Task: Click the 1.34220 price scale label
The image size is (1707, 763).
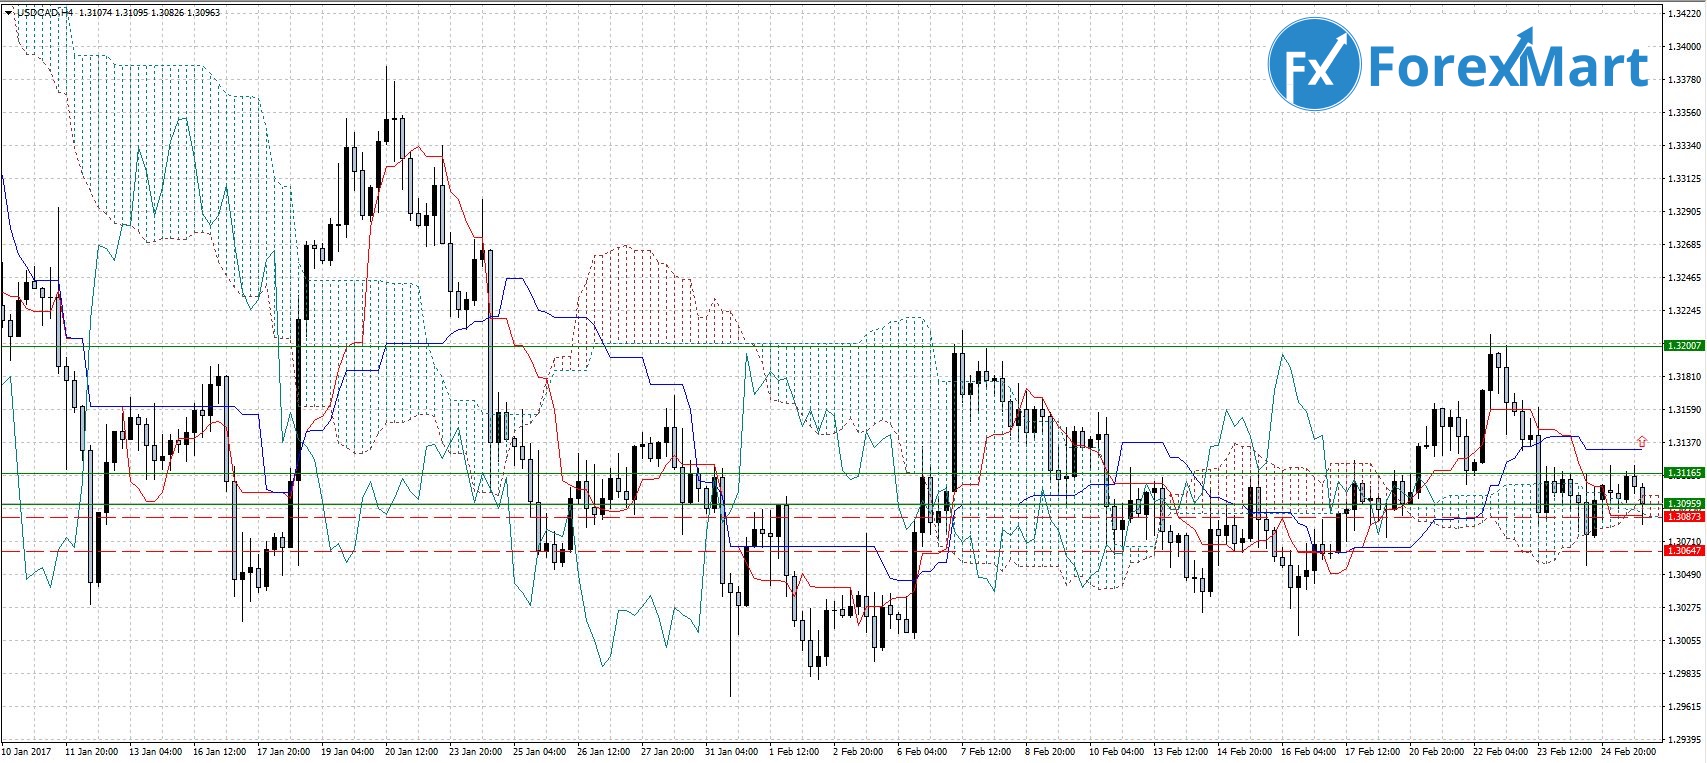Action: click(x=1684, y=14)
